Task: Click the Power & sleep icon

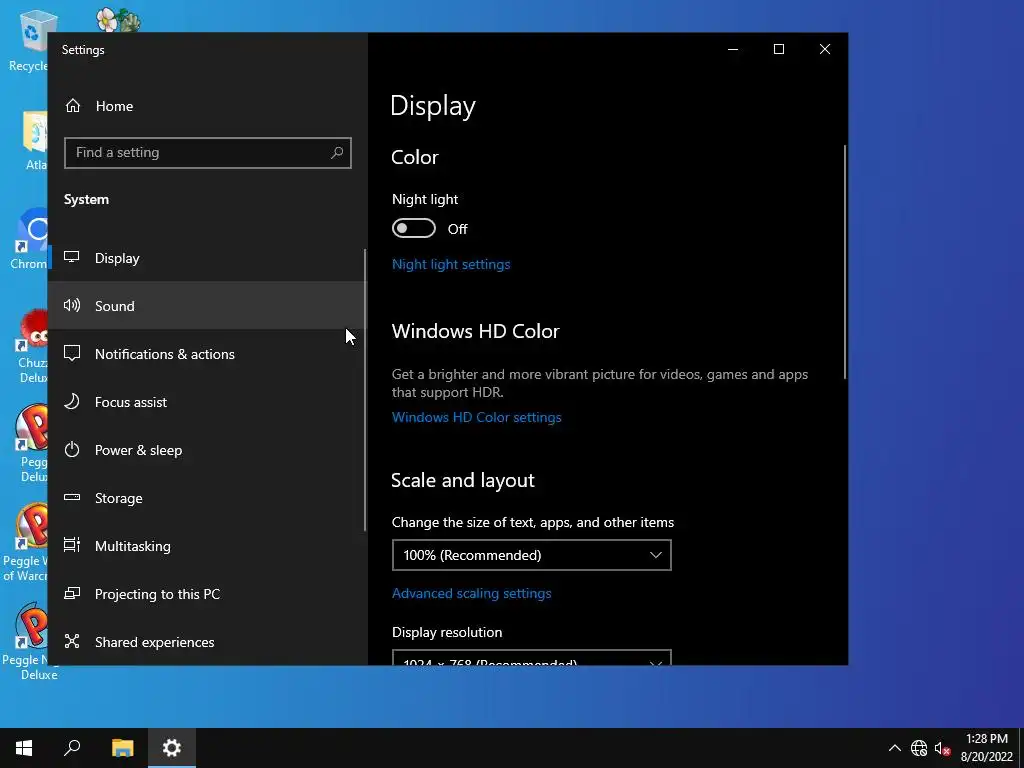Action: 72,449
